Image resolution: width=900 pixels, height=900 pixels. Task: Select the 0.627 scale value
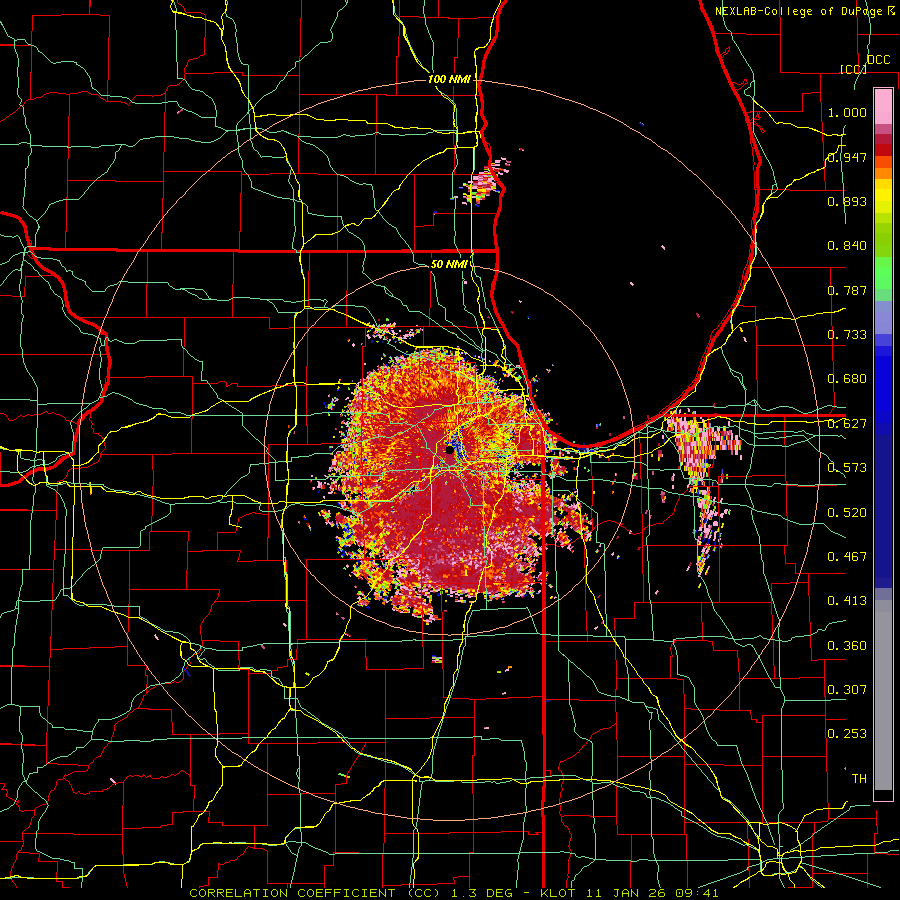point(847,424)
